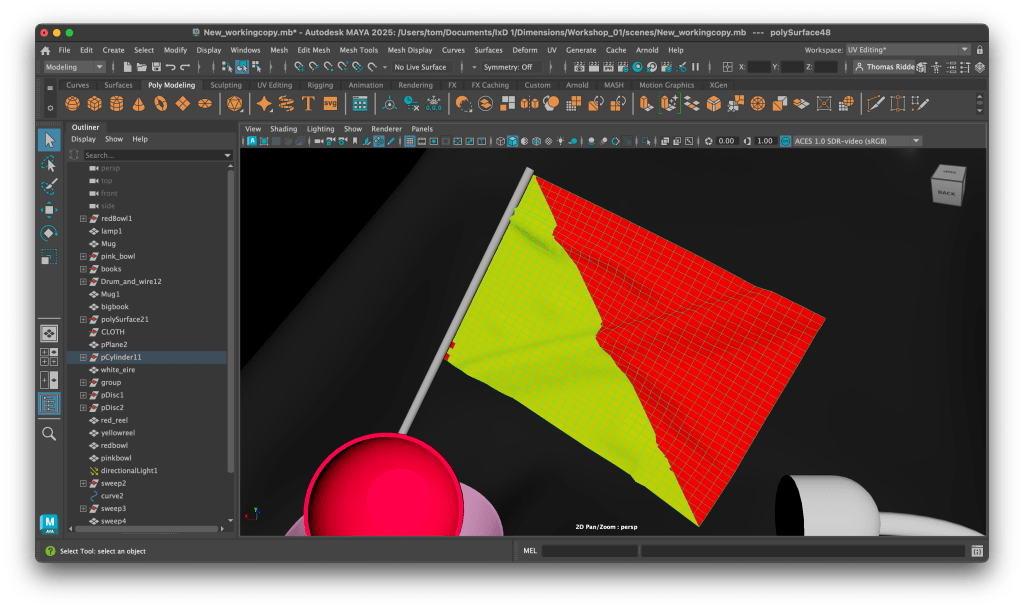Expand the redBowl1 node in Outliner
Viewport: 1024px width, 609px height.
84,218
